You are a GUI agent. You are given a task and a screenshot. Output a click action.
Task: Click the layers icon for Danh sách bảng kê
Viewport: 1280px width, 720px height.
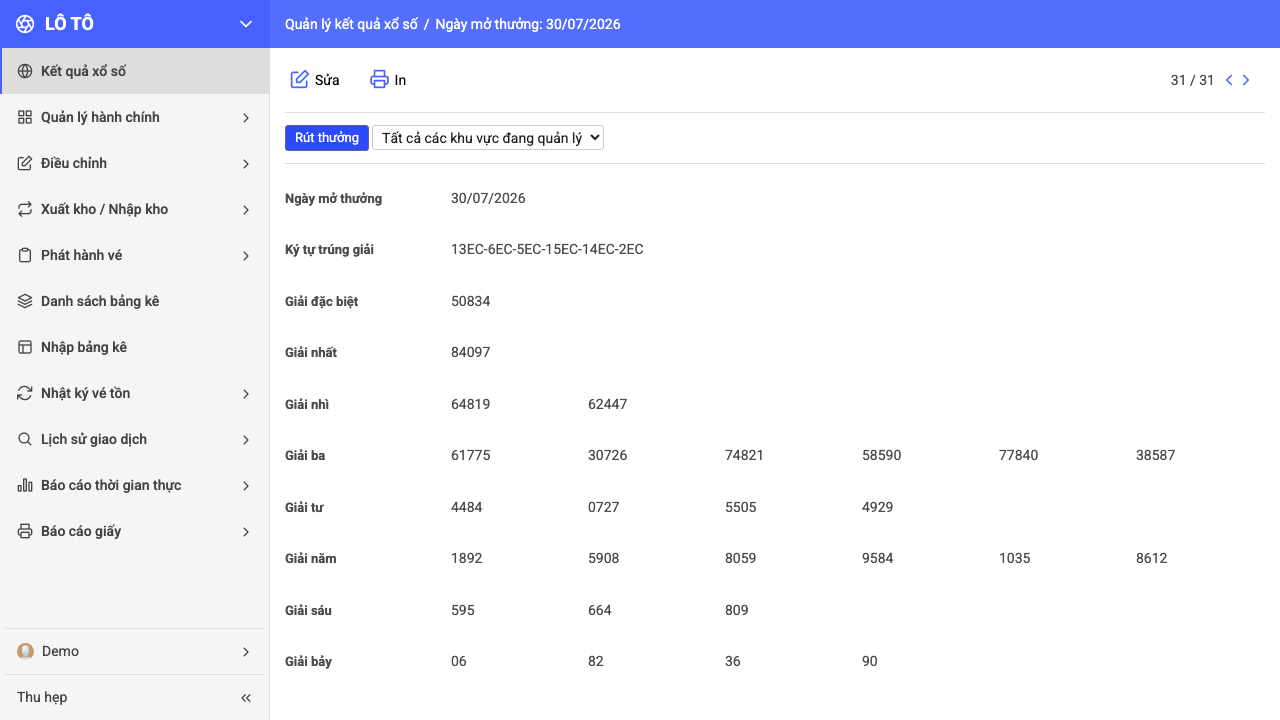25,302
